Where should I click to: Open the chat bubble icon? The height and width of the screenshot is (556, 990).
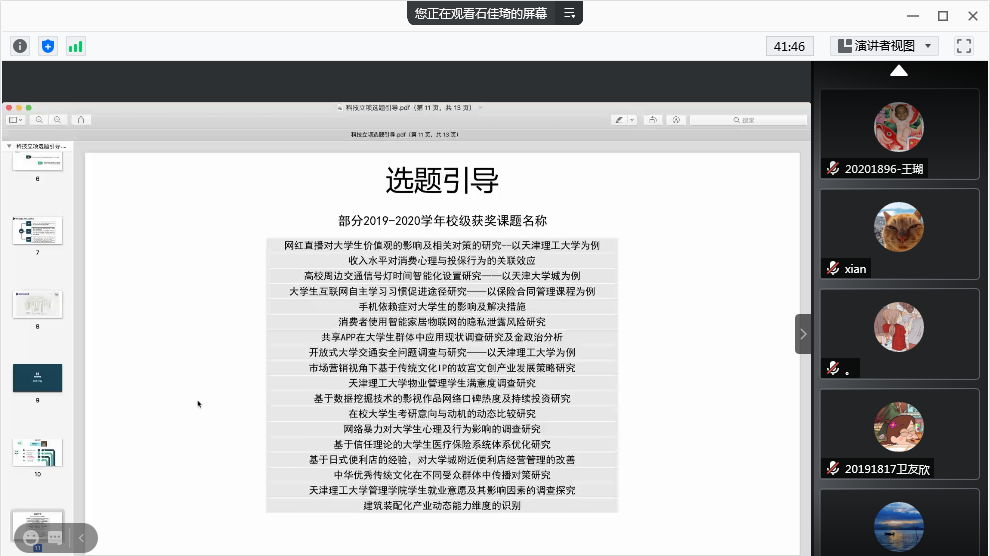click(x=55, y=538)
